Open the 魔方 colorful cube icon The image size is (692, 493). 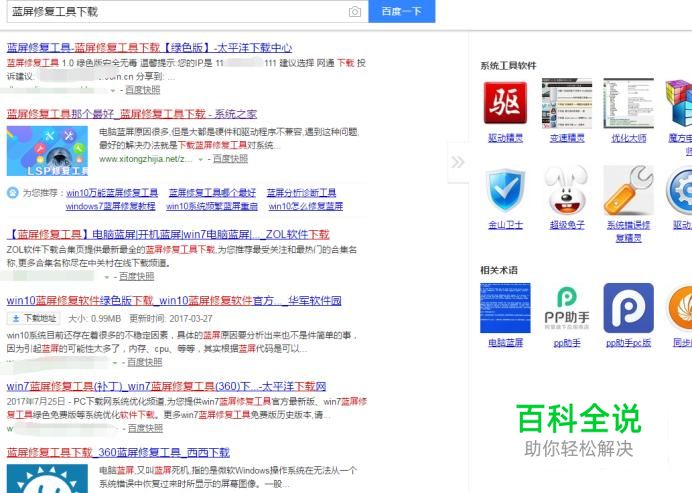[679, 103]
